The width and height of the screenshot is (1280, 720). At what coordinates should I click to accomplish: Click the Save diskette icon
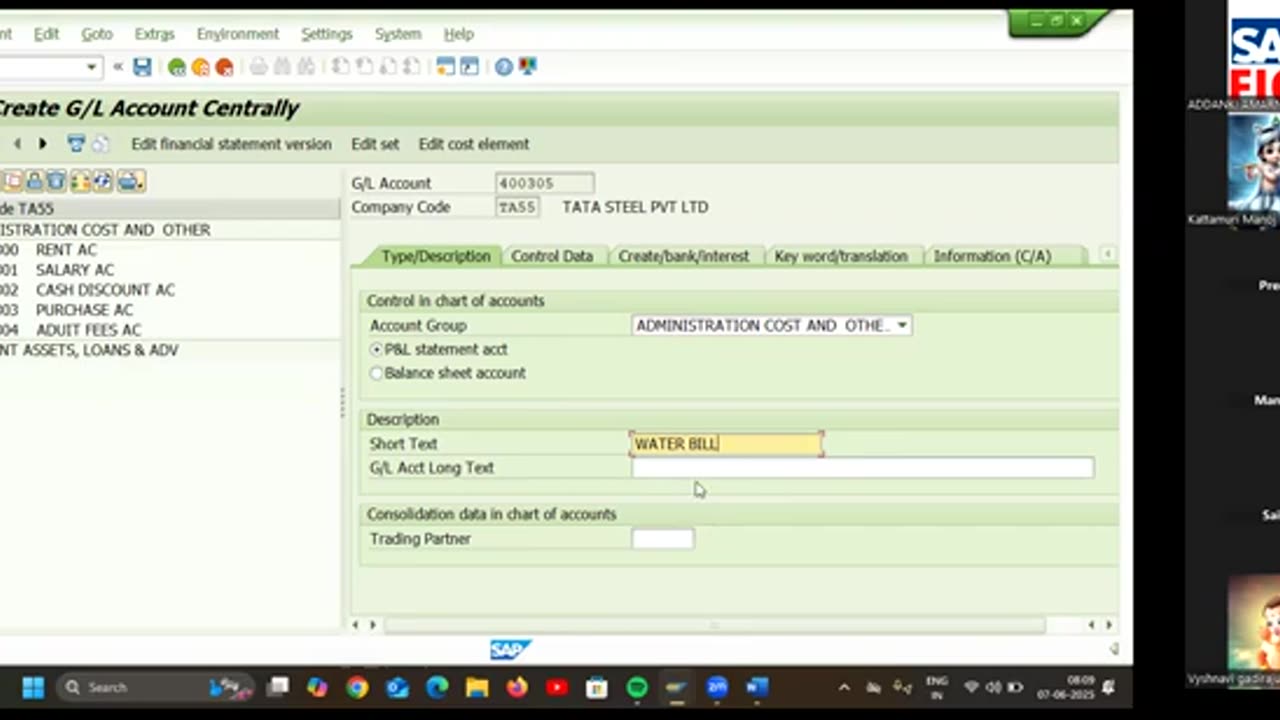point(142,67)
